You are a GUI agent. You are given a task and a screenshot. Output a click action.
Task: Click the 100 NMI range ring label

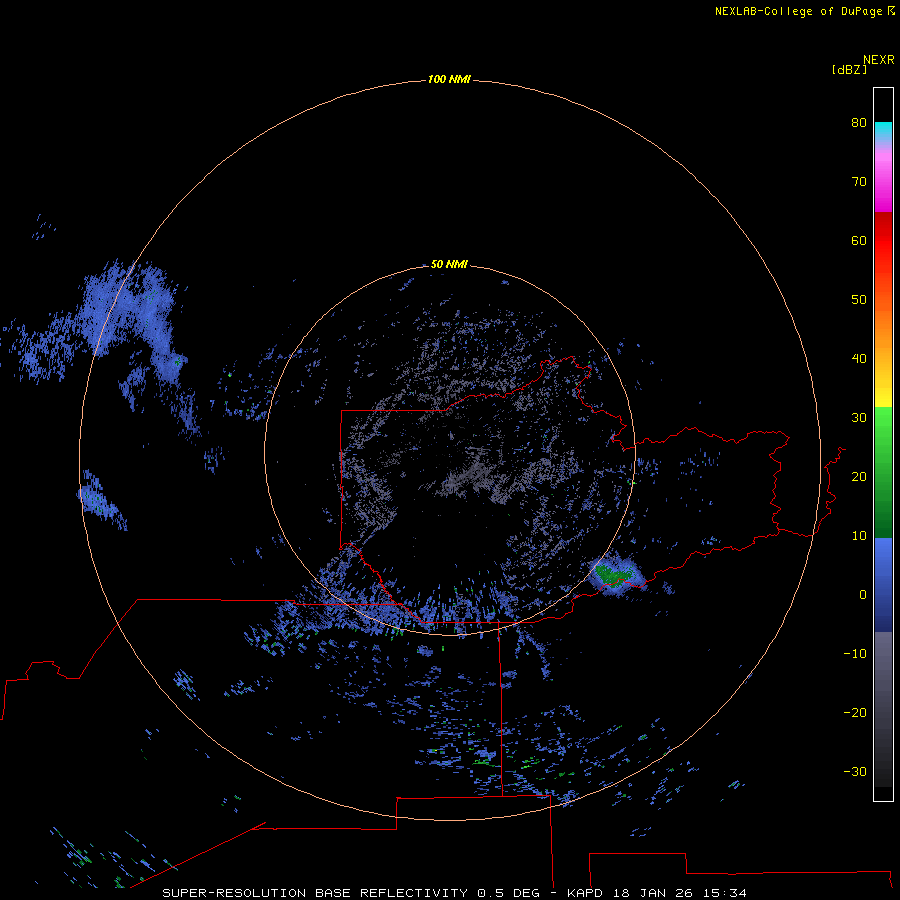(x=449, y=79)
